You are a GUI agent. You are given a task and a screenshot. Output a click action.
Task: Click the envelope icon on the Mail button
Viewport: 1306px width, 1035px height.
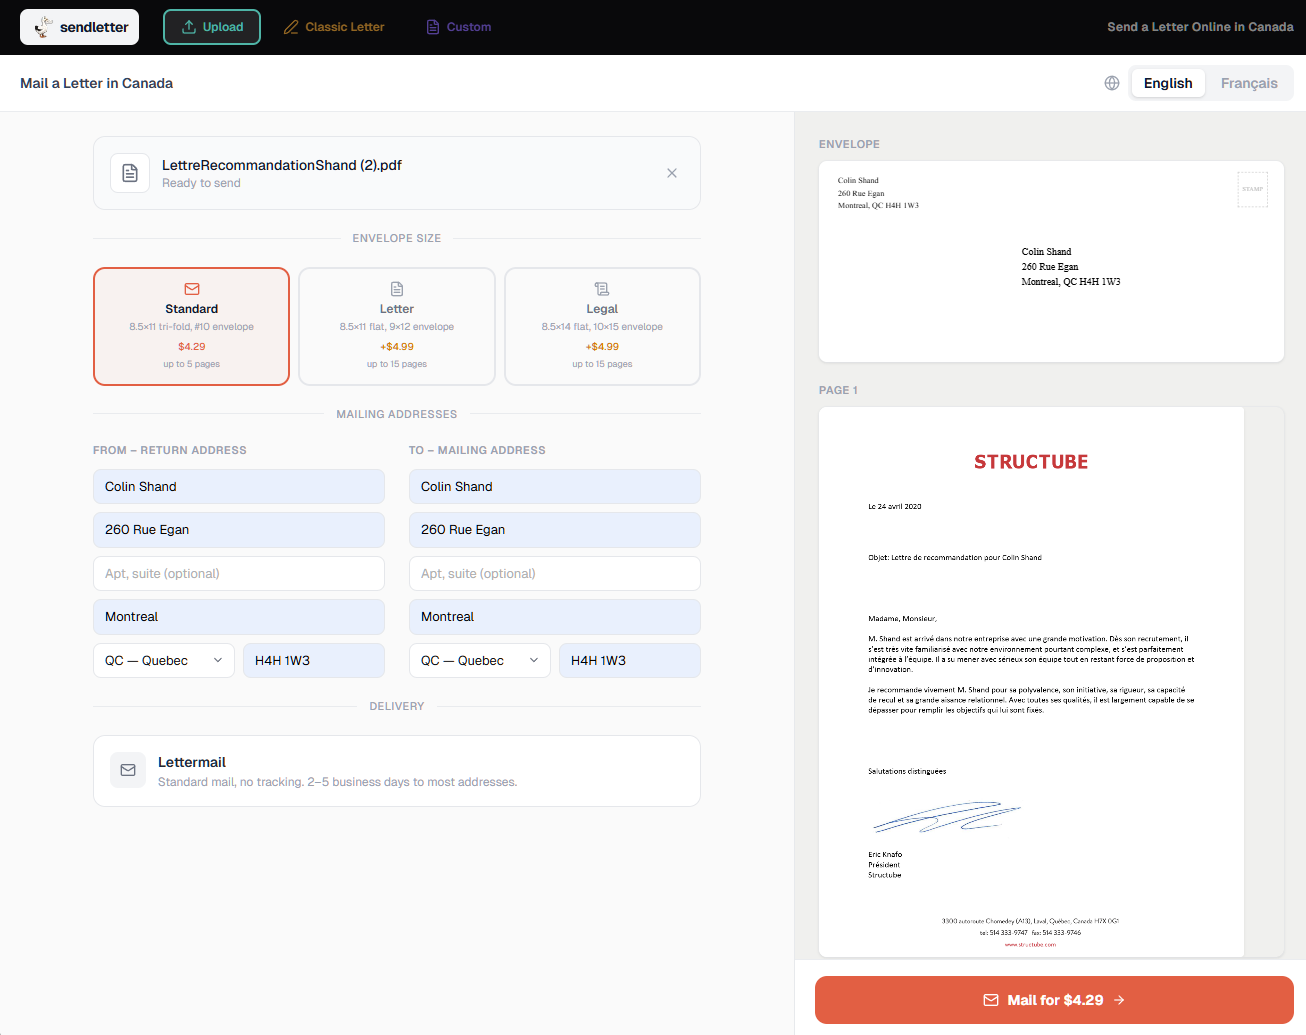pyautogui.click(x=991, y=1000)
